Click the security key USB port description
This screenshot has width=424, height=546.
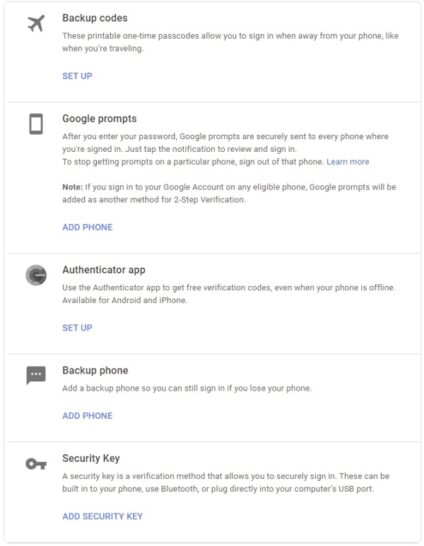[x=226, y=482]
